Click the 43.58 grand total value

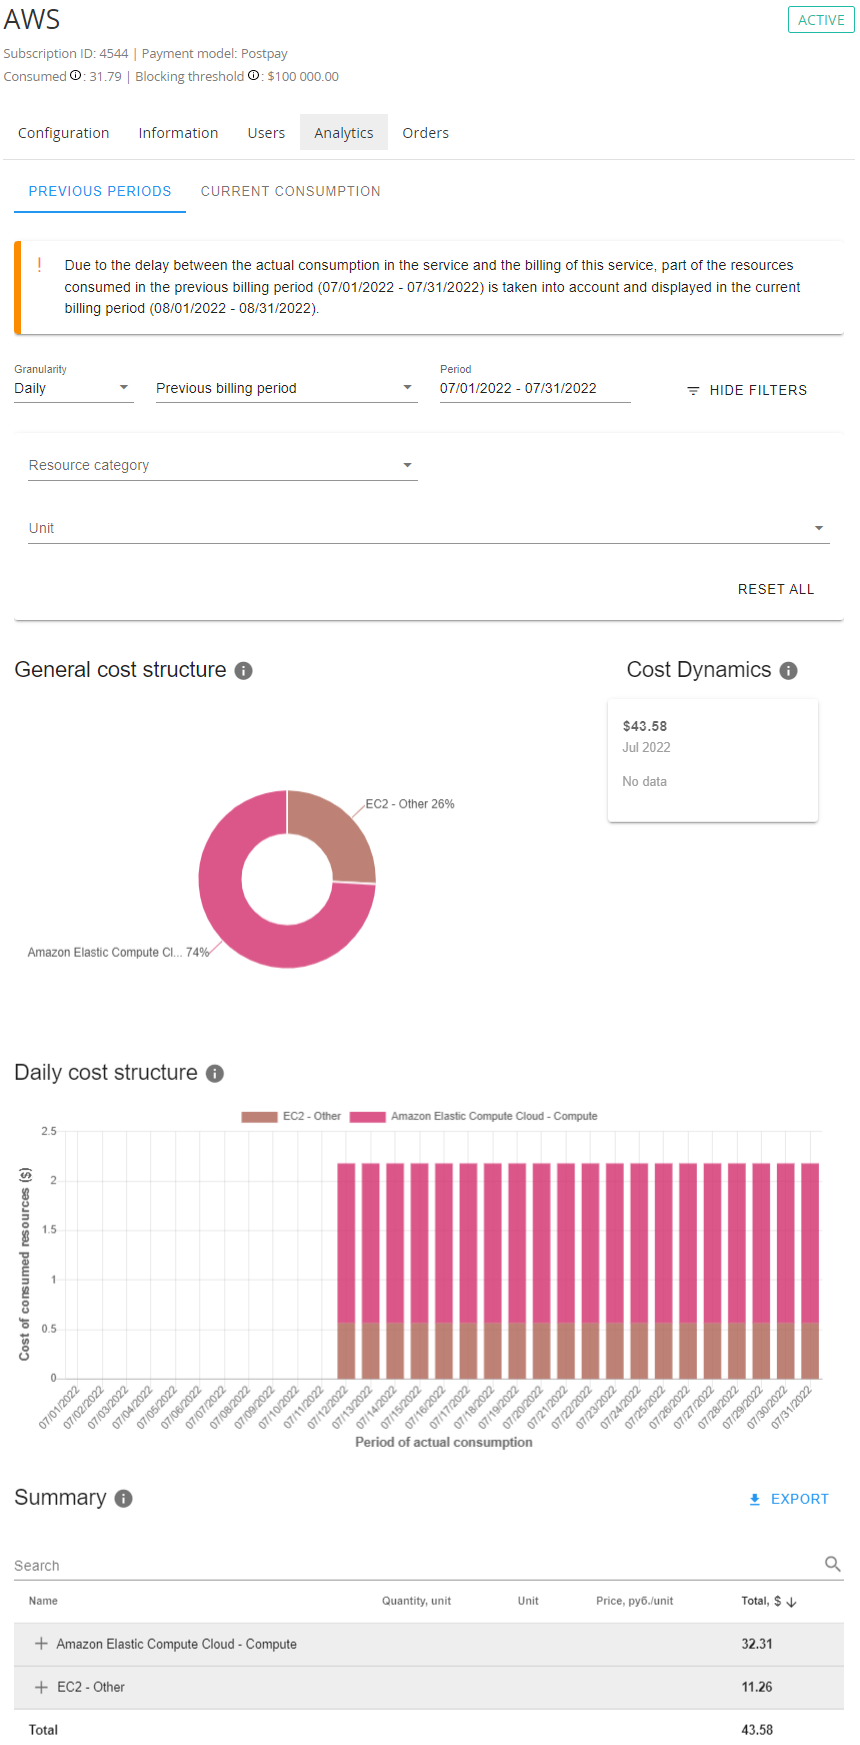point(757,1731)
